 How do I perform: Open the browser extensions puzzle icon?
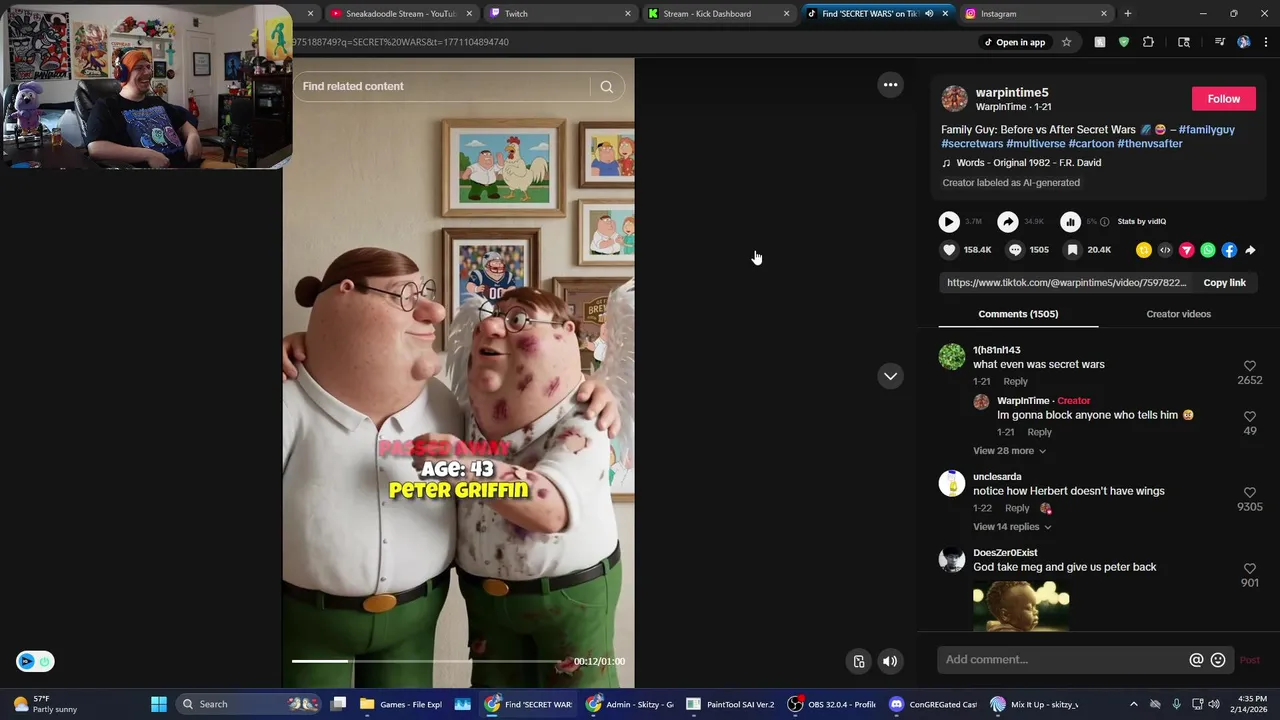tap(1148, 42)
